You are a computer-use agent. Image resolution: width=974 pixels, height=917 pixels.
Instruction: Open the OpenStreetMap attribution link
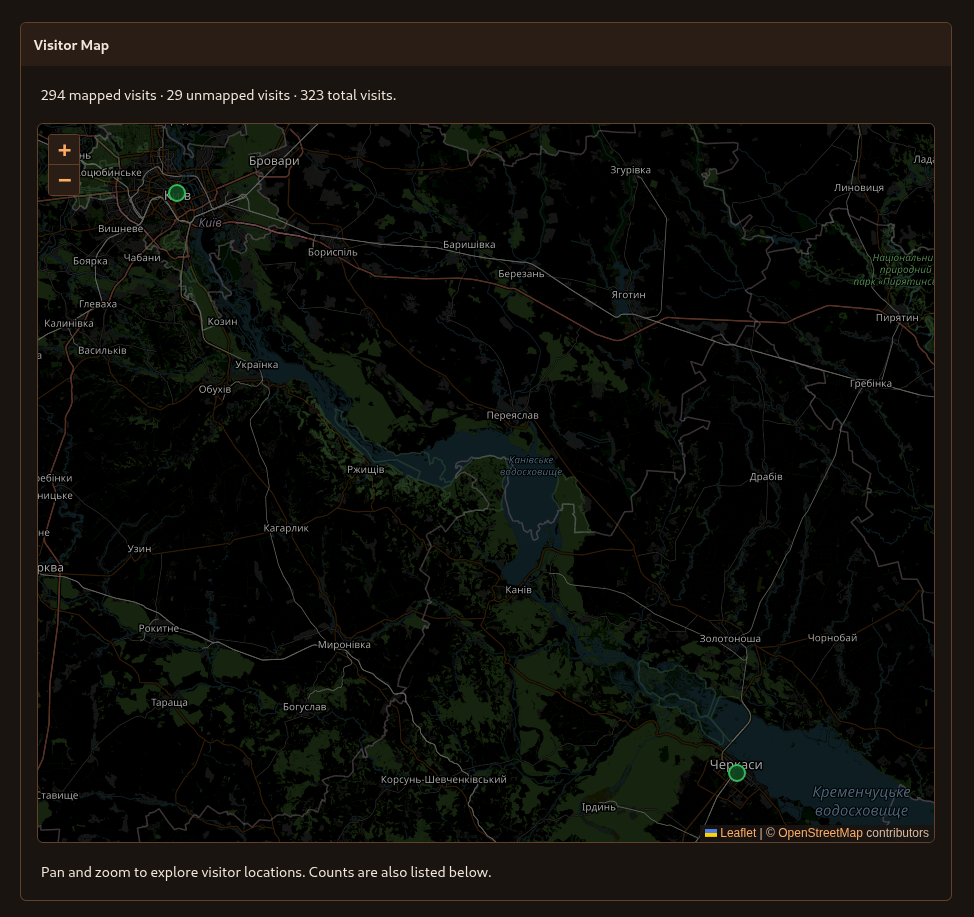coord(820,833)
